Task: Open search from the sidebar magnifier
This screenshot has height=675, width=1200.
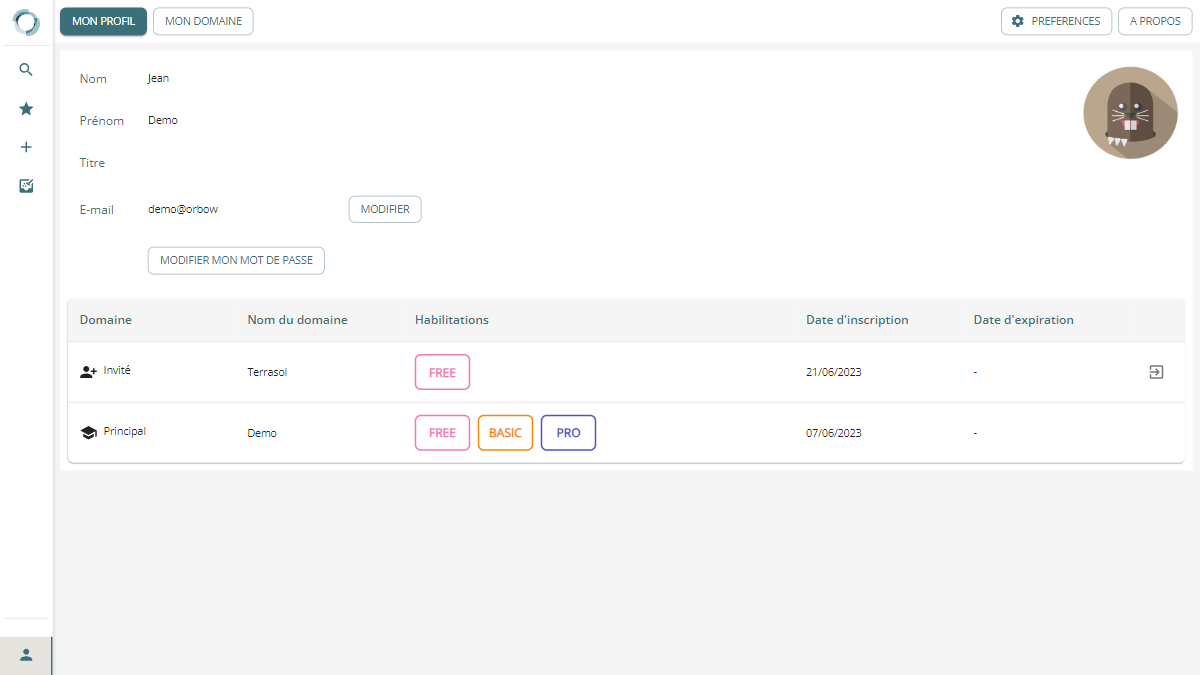Action: pos(26,70)
